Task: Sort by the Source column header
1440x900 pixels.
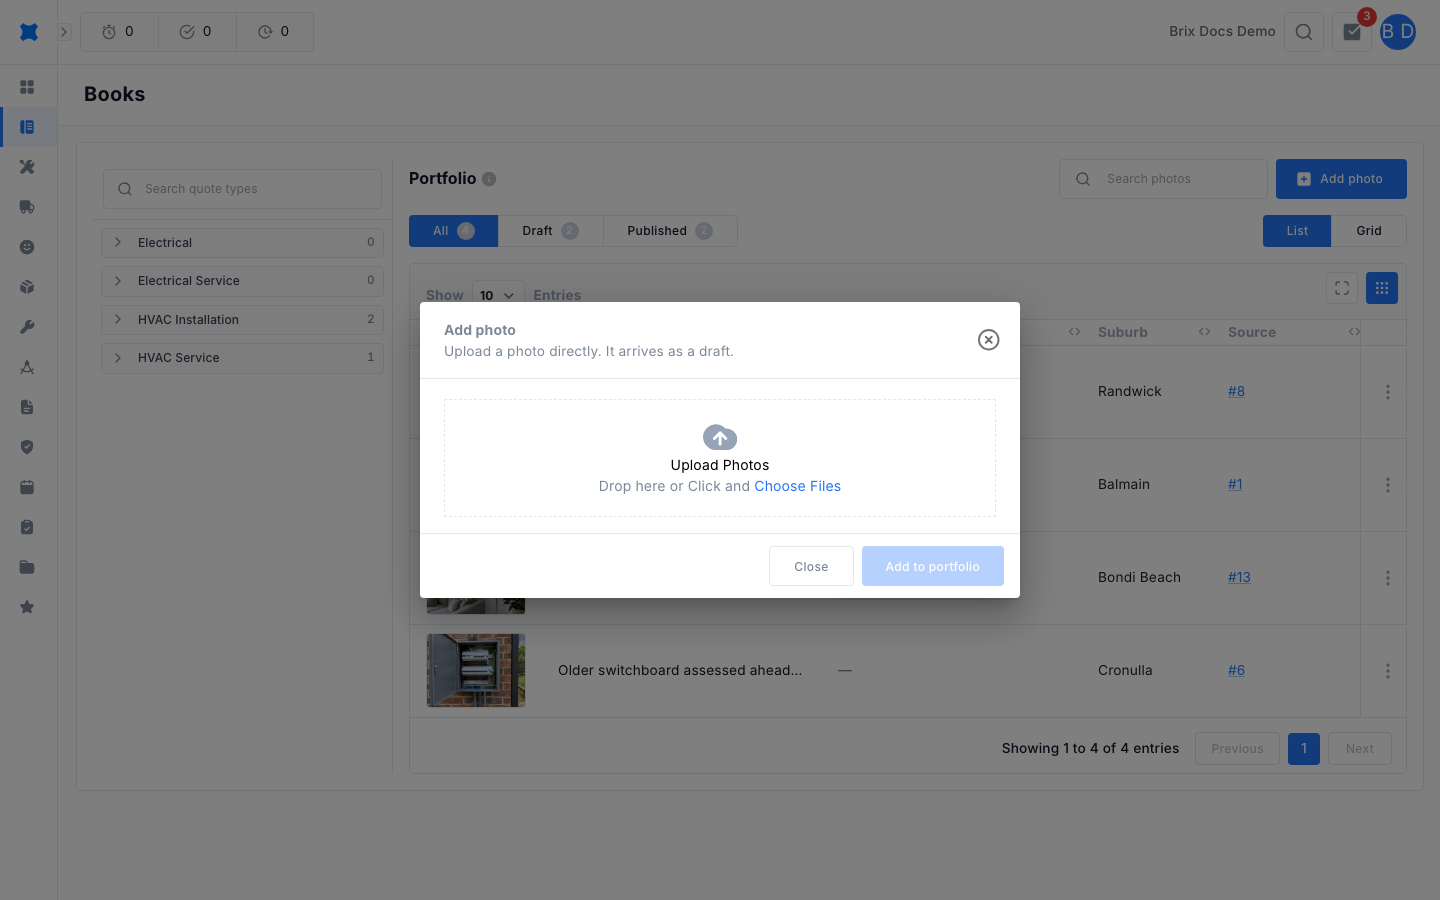Action: (1252, 332)
